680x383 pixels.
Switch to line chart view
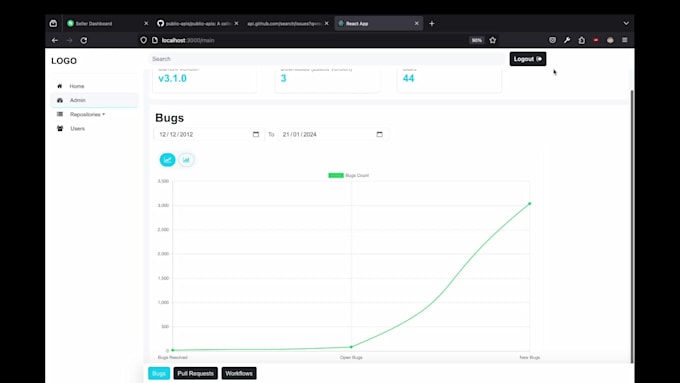pyautogui.click(x=167, y=160)
